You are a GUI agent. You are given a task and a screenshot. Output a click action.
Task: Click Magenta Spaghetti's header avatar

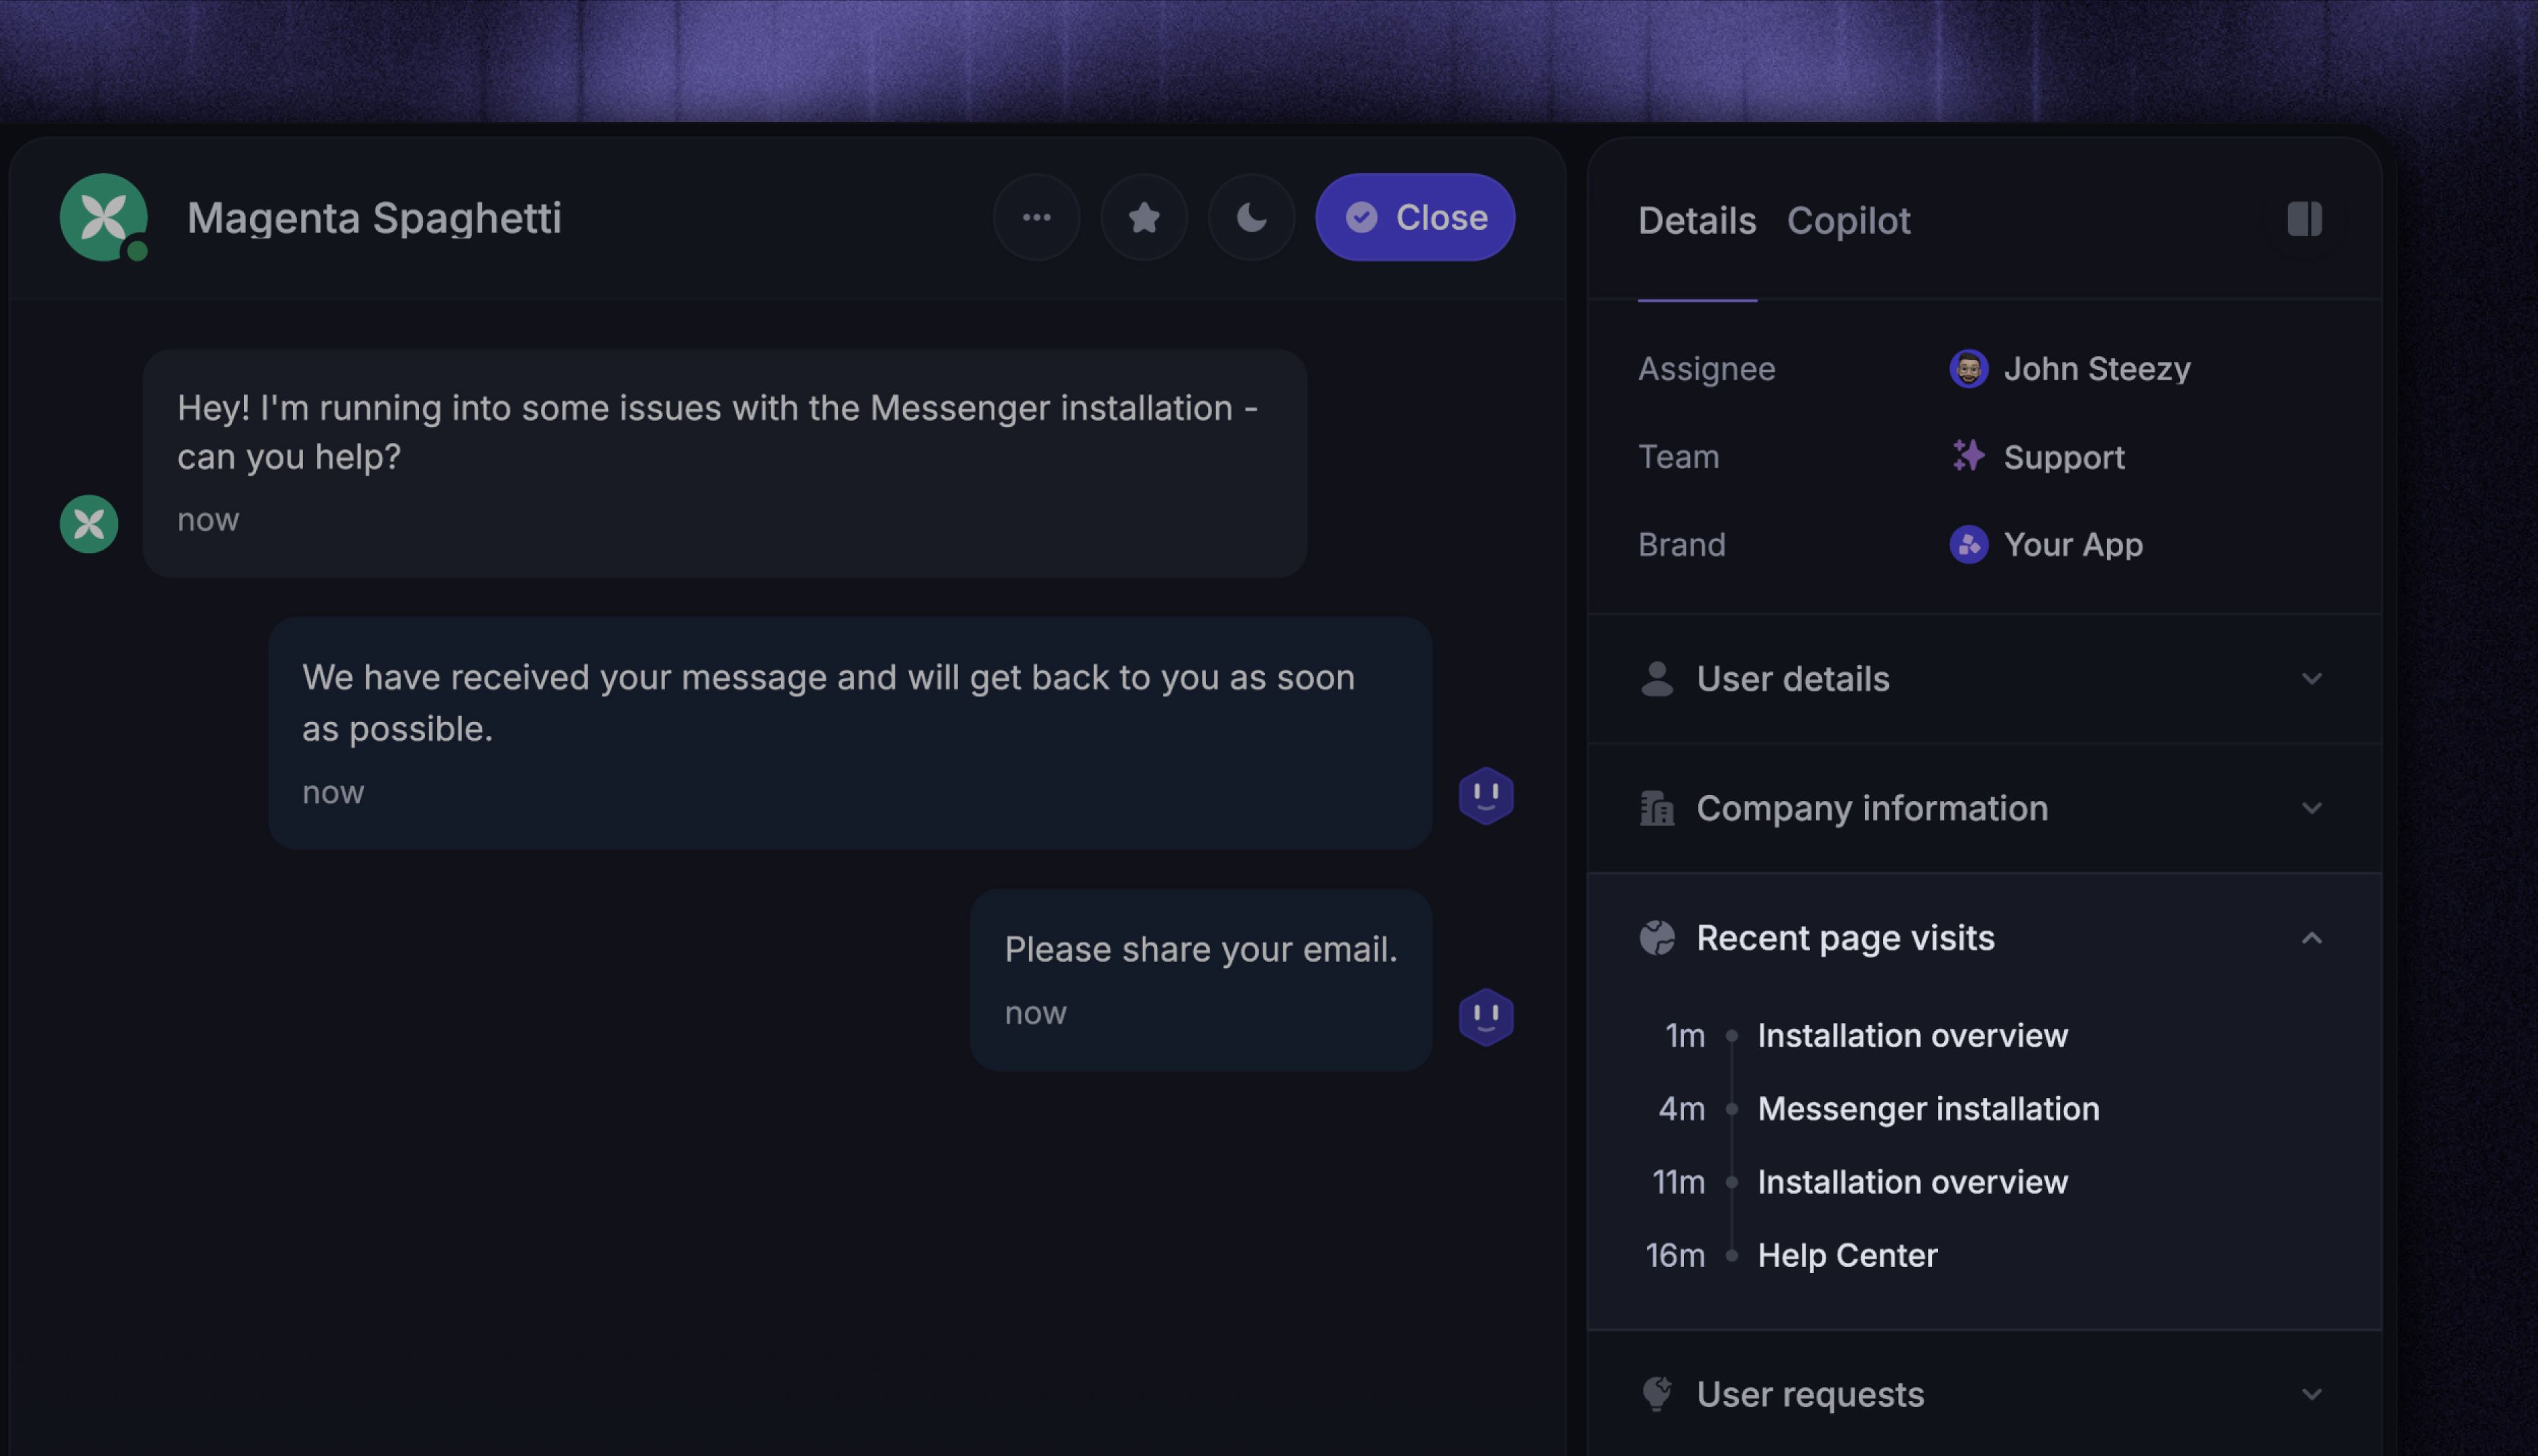pyautogui.click(x=103, y=217)
